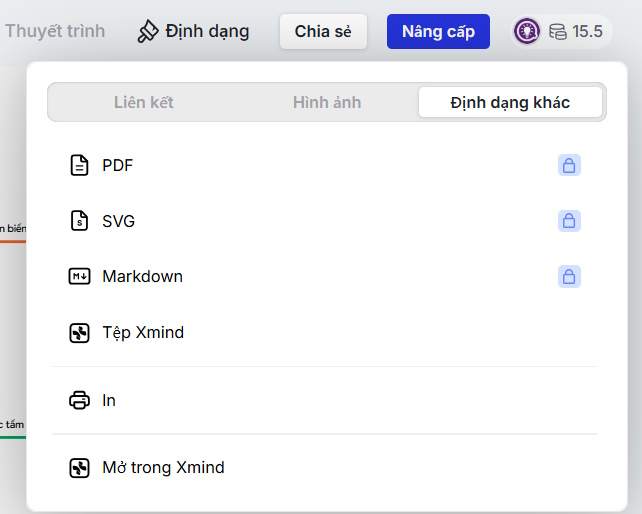Check the 15.5 credits balance
This screenshot has width=642, height=514.
coord(587,32)
